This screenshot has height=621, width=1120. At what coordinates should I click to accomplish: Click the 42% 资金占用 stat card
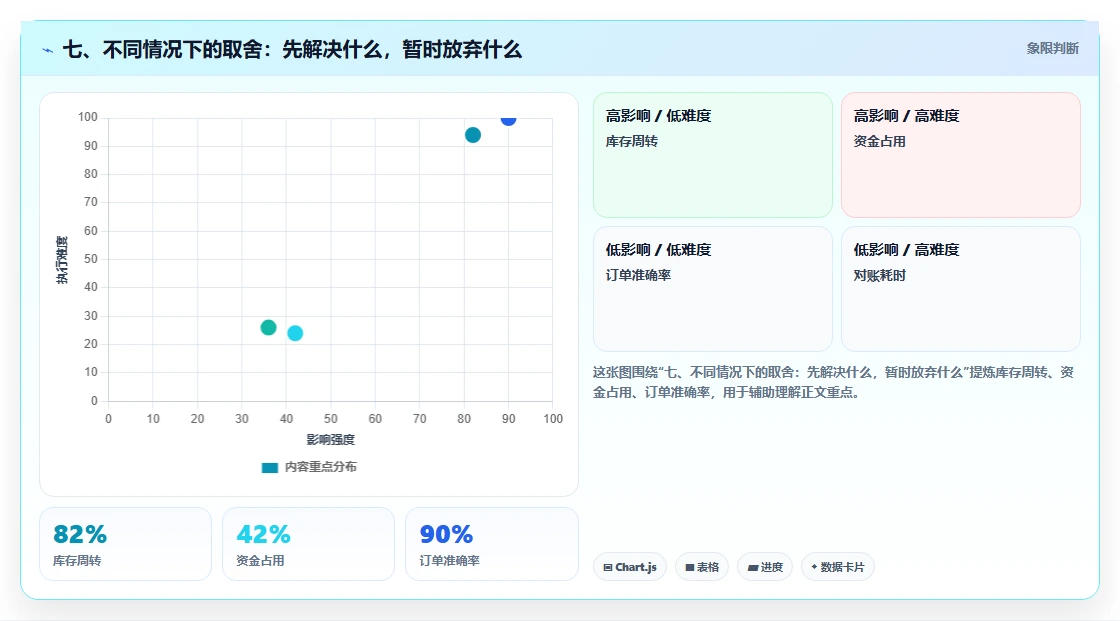[309, 544]
